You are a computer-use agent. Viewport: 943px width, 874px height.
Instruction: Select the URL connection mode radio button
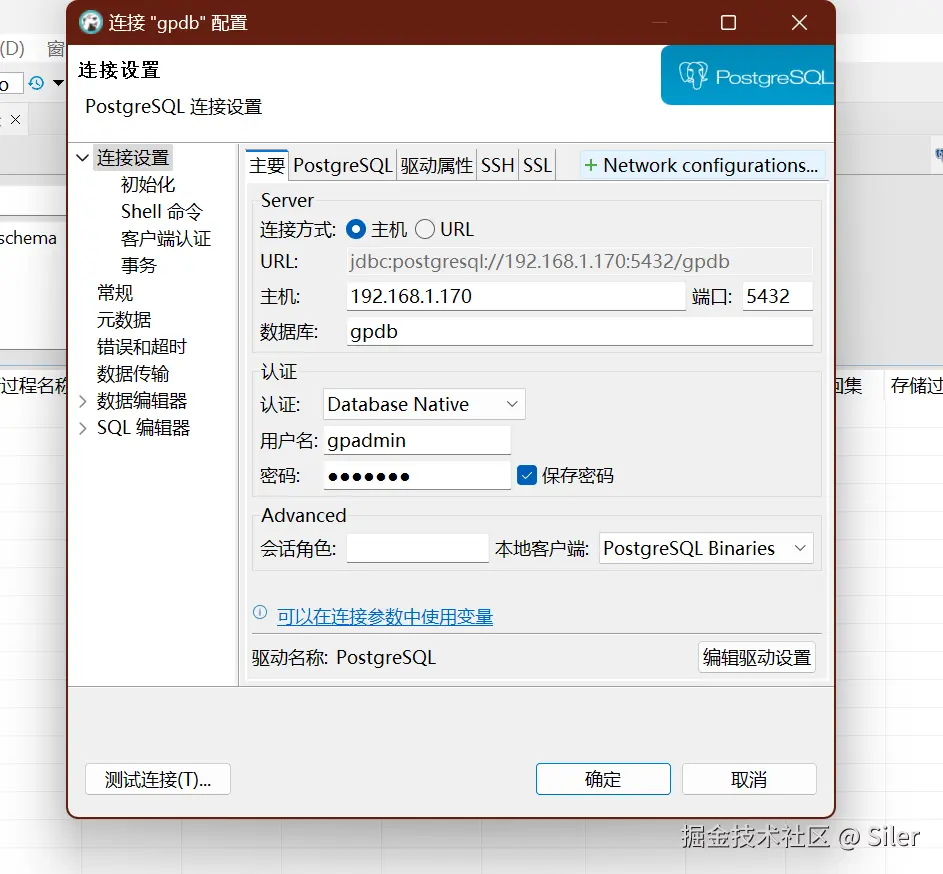425,228
